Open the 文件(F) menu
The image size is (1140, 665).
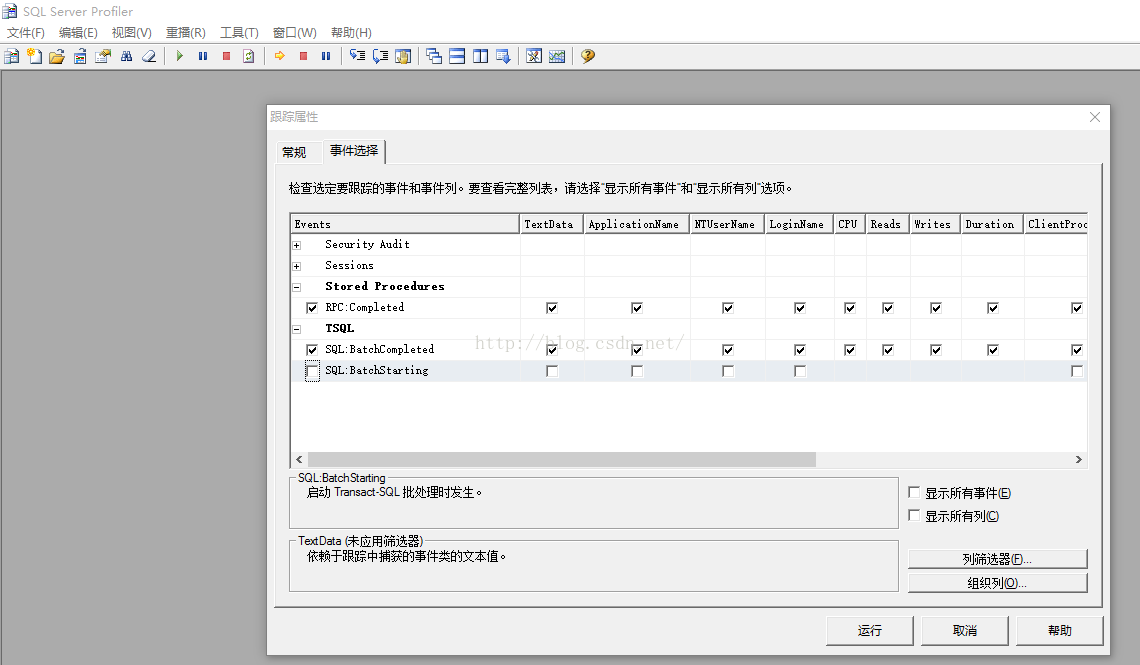(x=25, y=33)
